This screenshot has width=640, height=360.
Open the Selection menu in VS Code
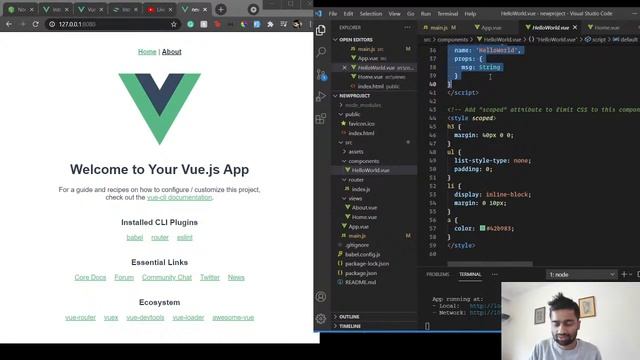[371, 13]
